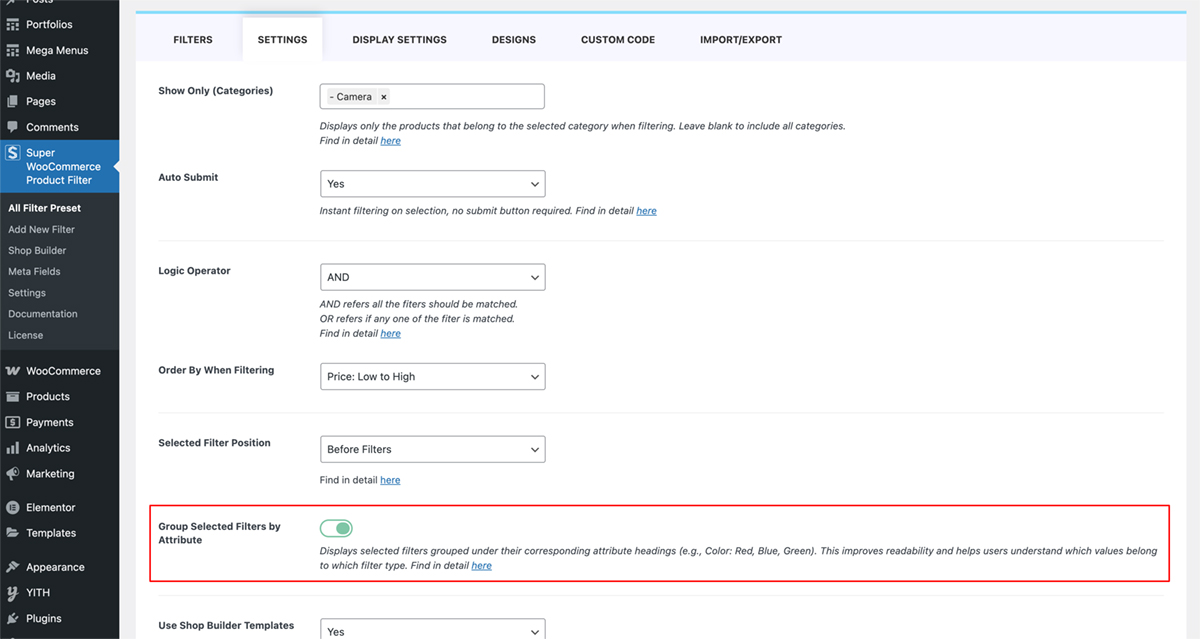Toggle Group Selected Filters by Attribute switch

(336, 528)
